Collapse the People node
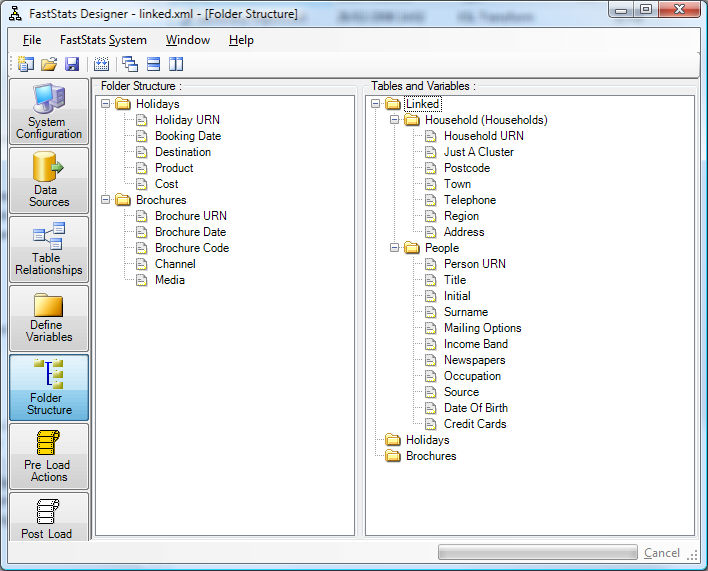The height and width of the screenshot is (571, 708). coord(394,247)
